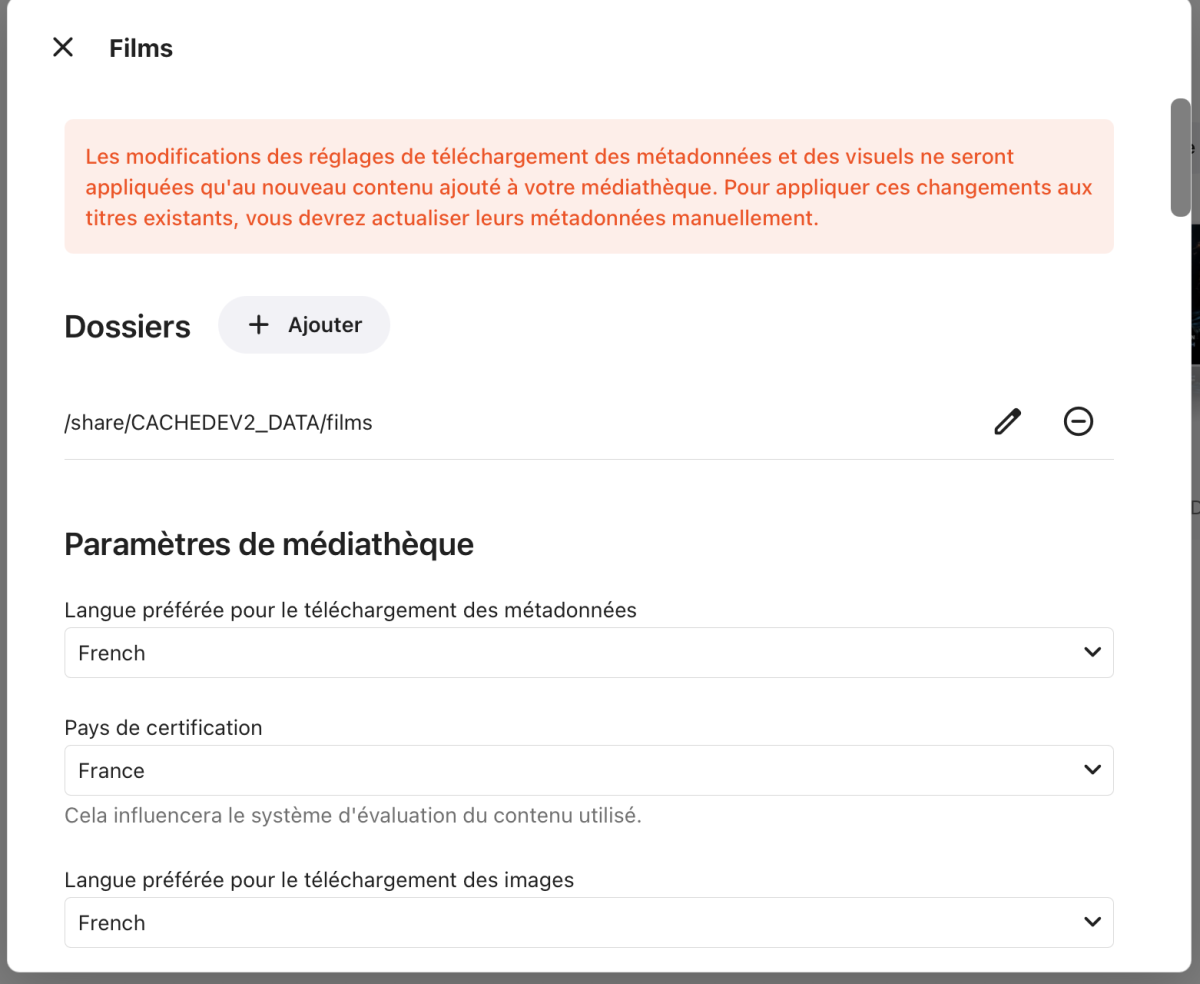The height and width of the screenshot is (984, 1200).
Task: Remove the CACHEDEV2_DATA/films folder using minus icon
Action: [1078, 422]
